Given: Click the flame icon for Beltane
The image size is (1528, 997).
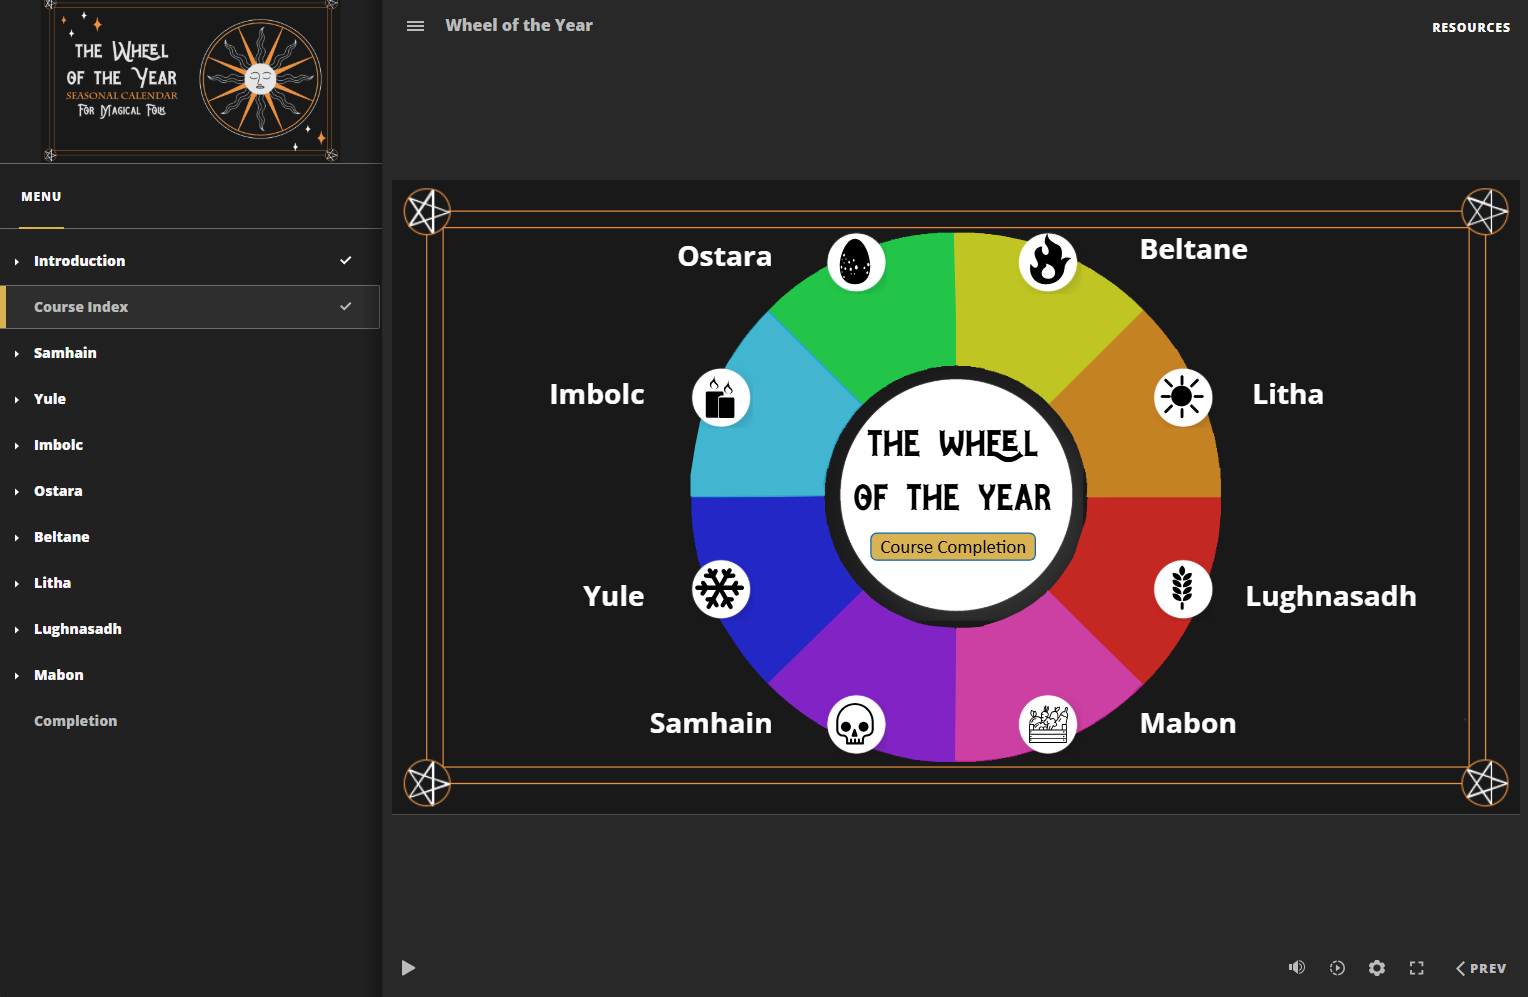Looking at the screenshot, I should 1046,262.
